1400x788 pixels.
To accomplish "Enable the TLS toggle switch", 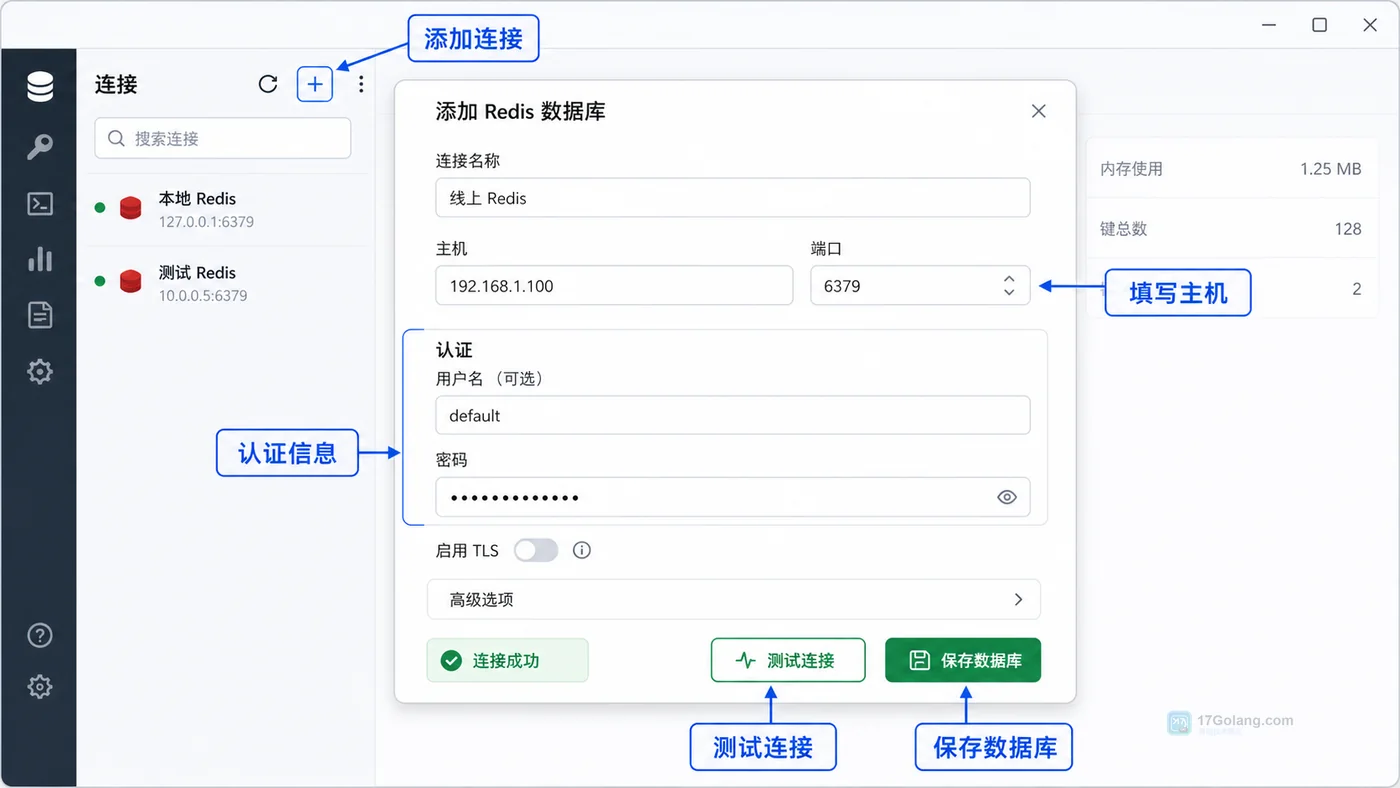I will coord(536,550).
